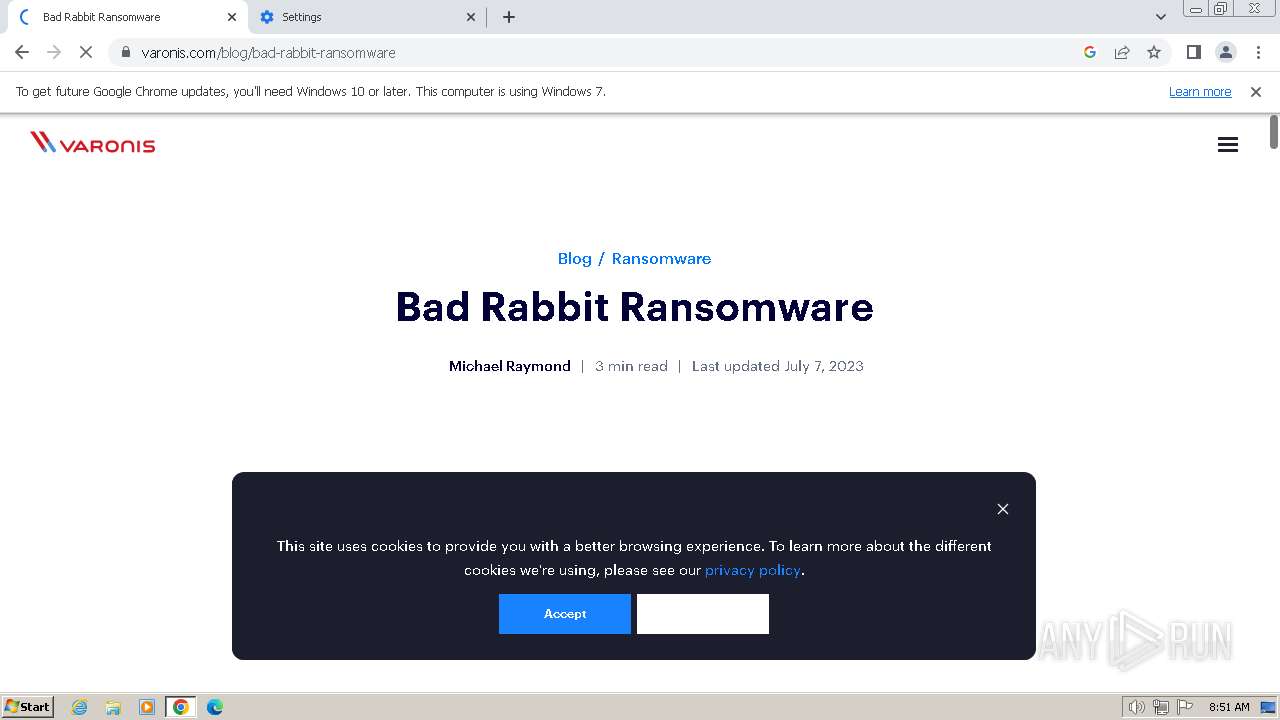Close the Settings tab
Image resolution: width=1280 pixels, height=720 pixels.
click(x=472, y=17)
